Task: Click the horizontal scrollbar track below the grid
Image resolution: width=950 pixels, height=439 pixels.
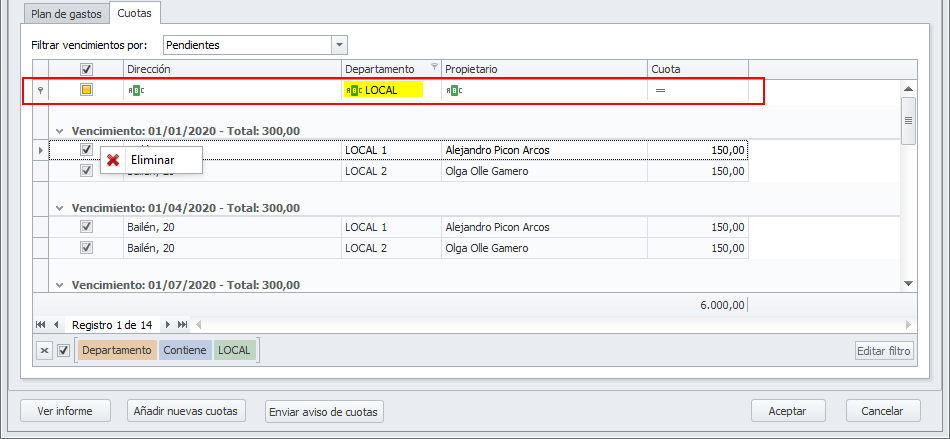Action: [551, 325]
